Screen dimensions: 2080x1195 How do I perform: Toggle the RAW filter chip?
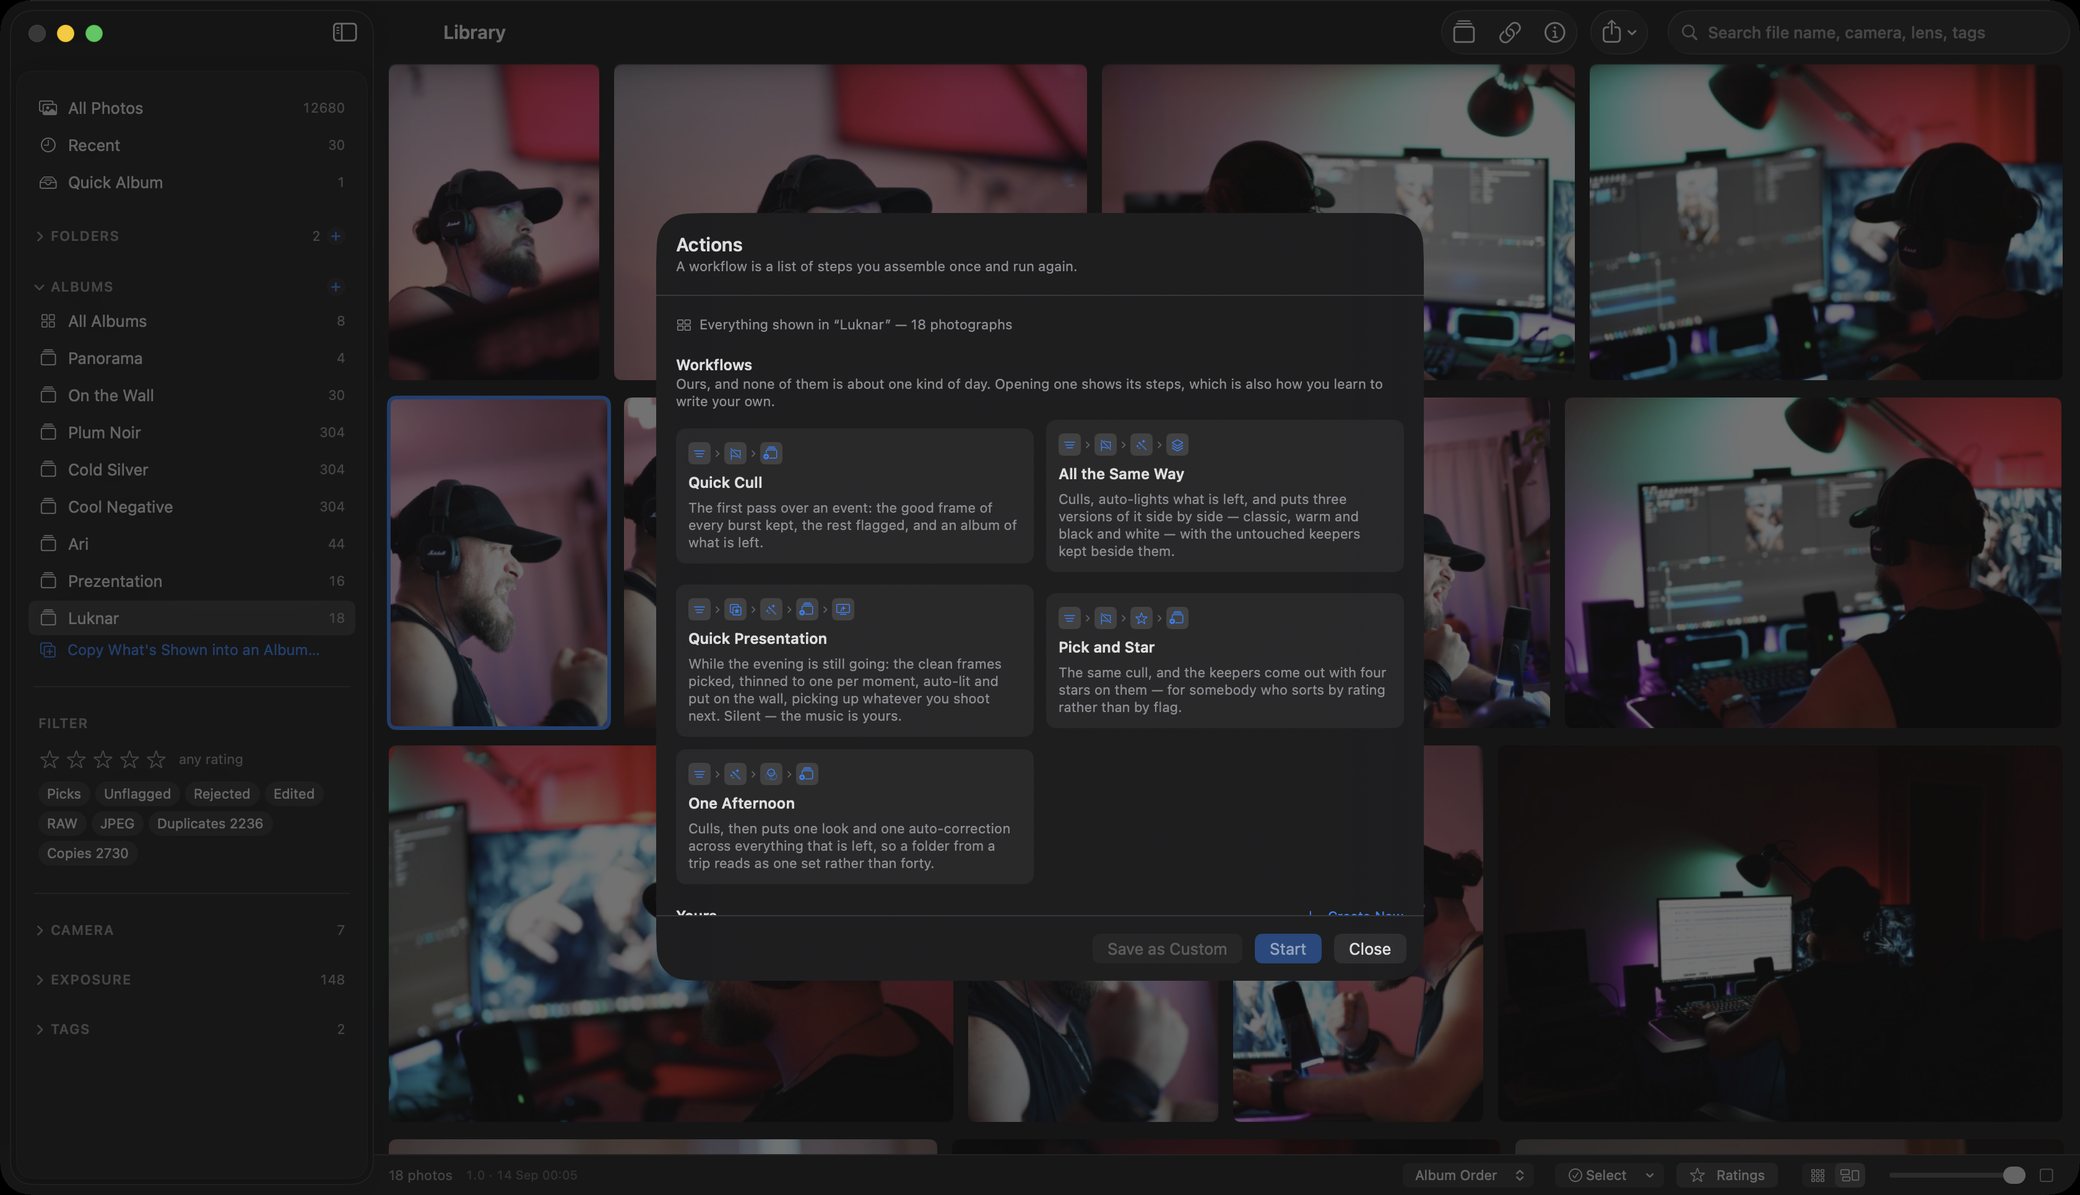(61, 824)
